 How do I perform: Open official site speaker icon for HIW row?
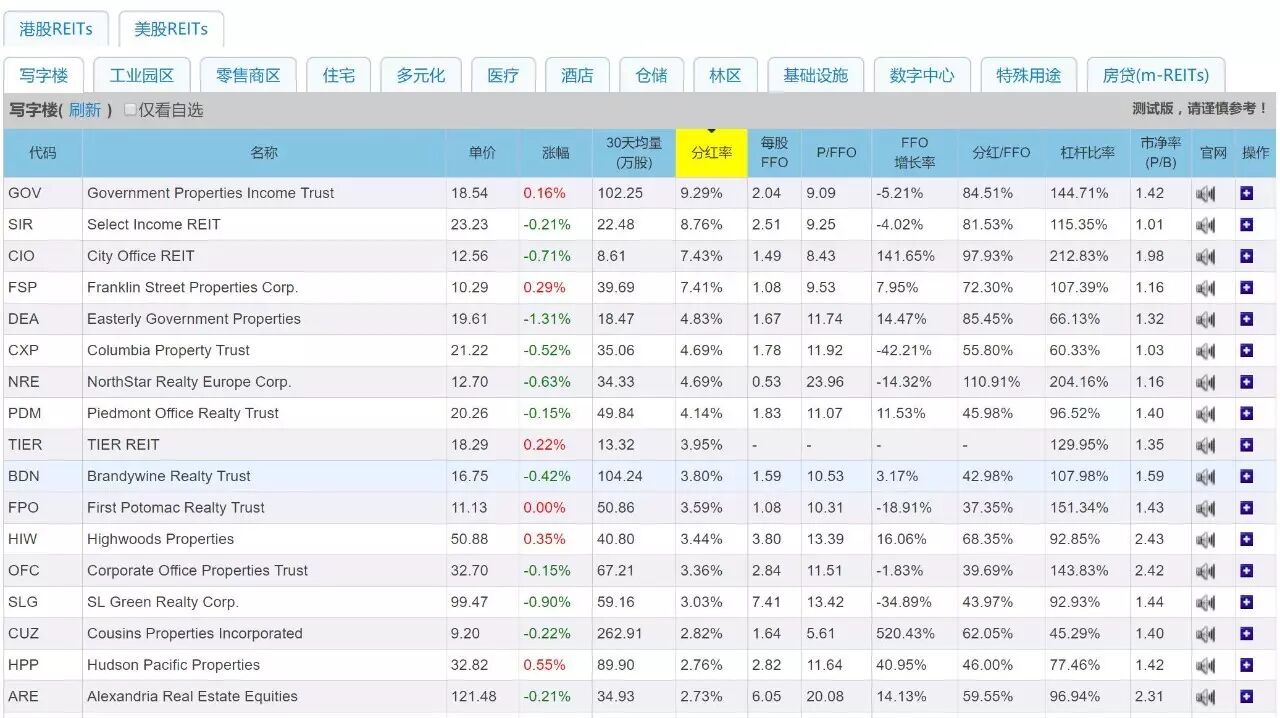coord(1206,541)
